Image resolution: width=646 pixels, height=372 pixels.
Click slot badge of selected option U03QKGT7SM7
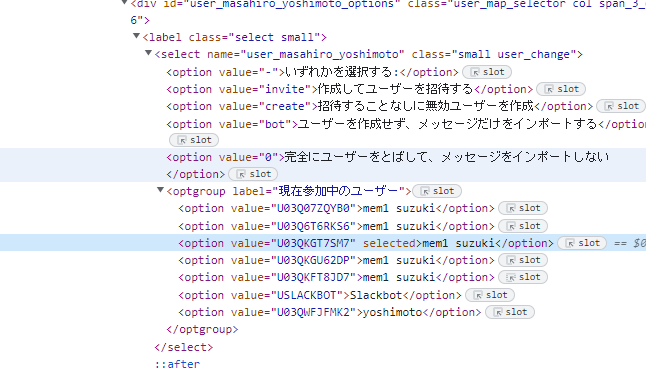(x=582, y=243)
